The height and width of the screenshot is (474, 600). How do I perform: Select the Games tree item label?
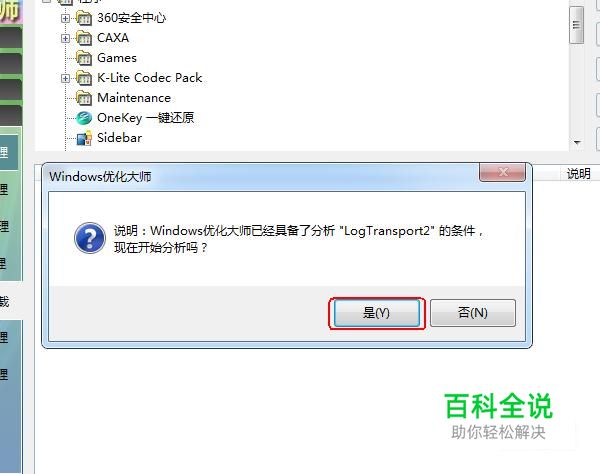click(117, 58)
